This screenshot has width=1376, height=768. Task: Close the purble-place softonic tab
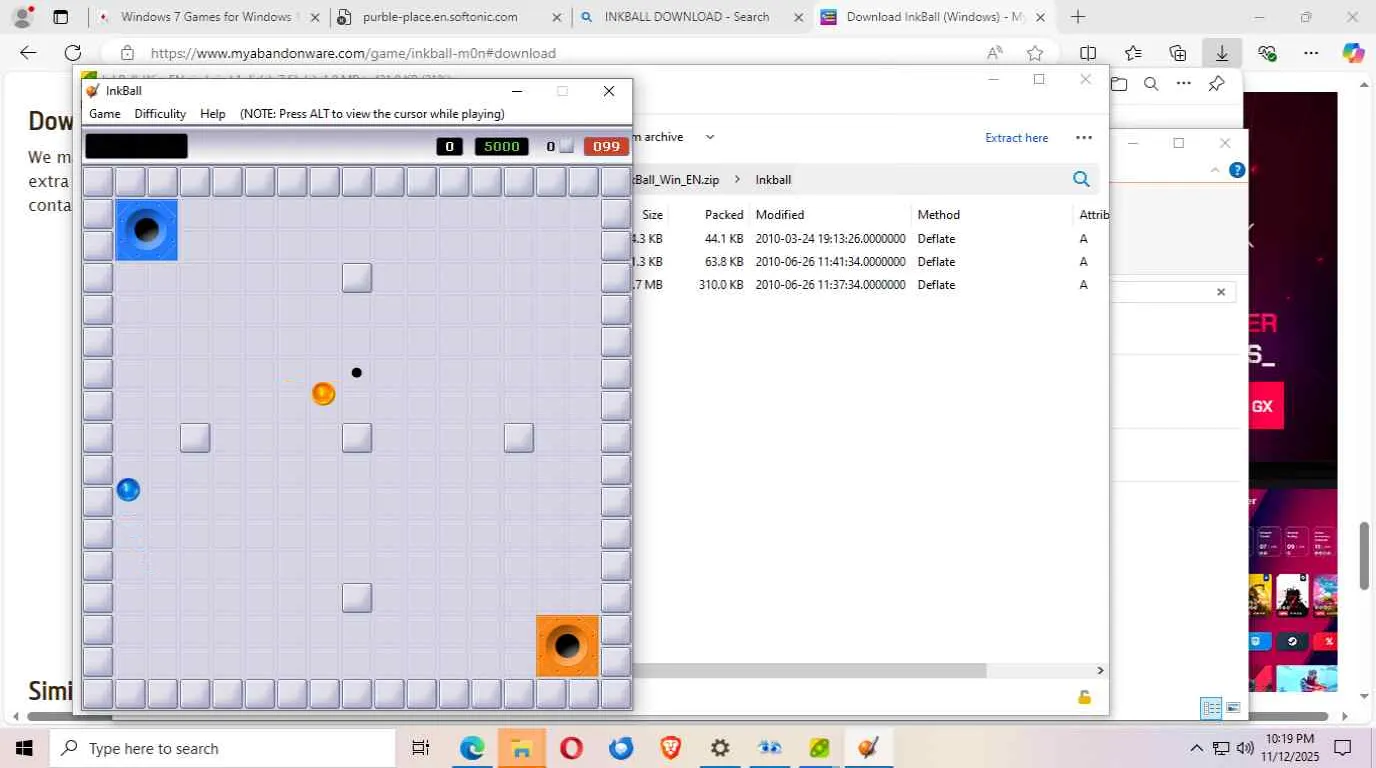[x=556, y=17]
